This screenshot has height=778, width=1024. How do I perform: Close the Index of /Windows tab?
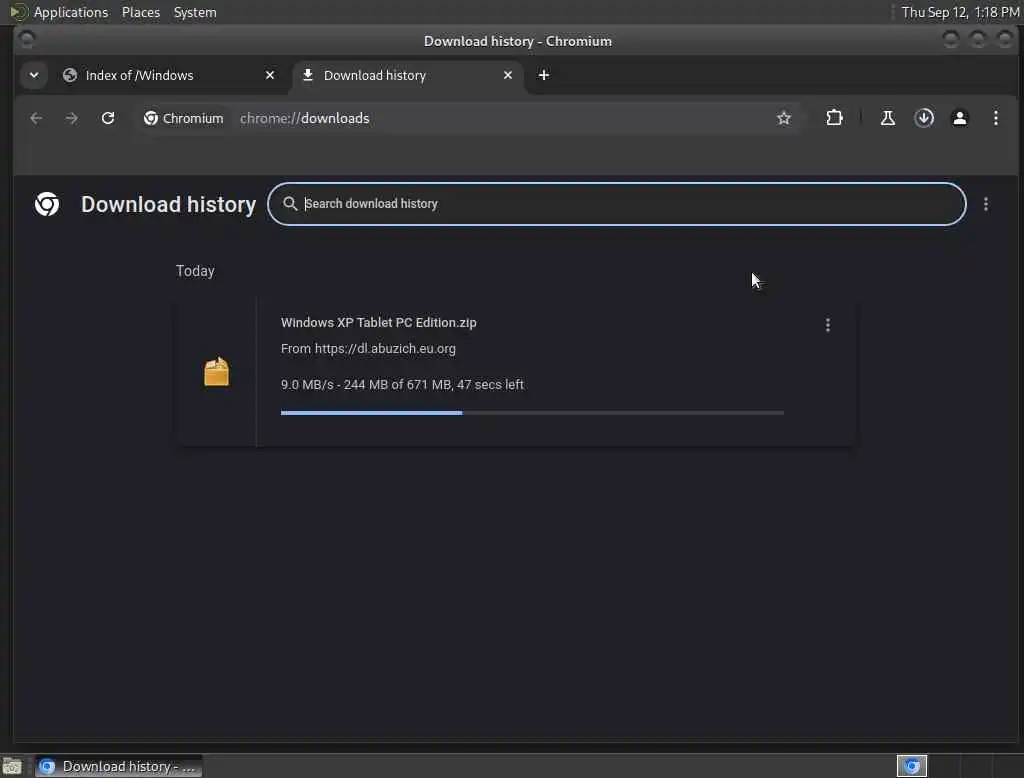[x=270, y=75]
